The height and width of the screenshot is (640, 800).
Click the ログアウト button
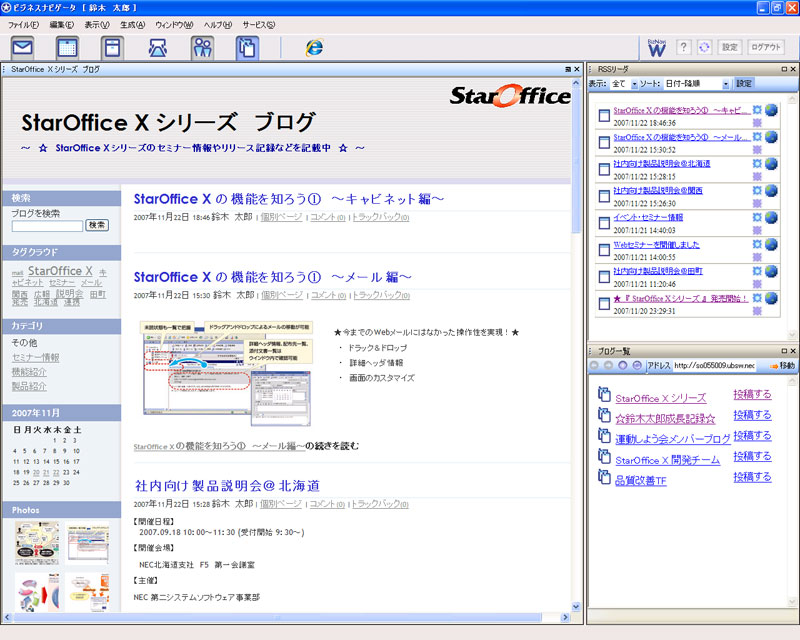pyautogui.click(x=766, y=47)
